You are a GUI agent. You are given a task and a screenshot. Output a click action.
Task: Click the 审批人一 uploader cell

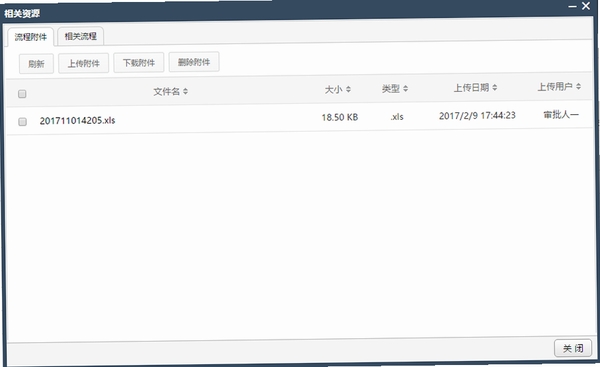[561, 114]
